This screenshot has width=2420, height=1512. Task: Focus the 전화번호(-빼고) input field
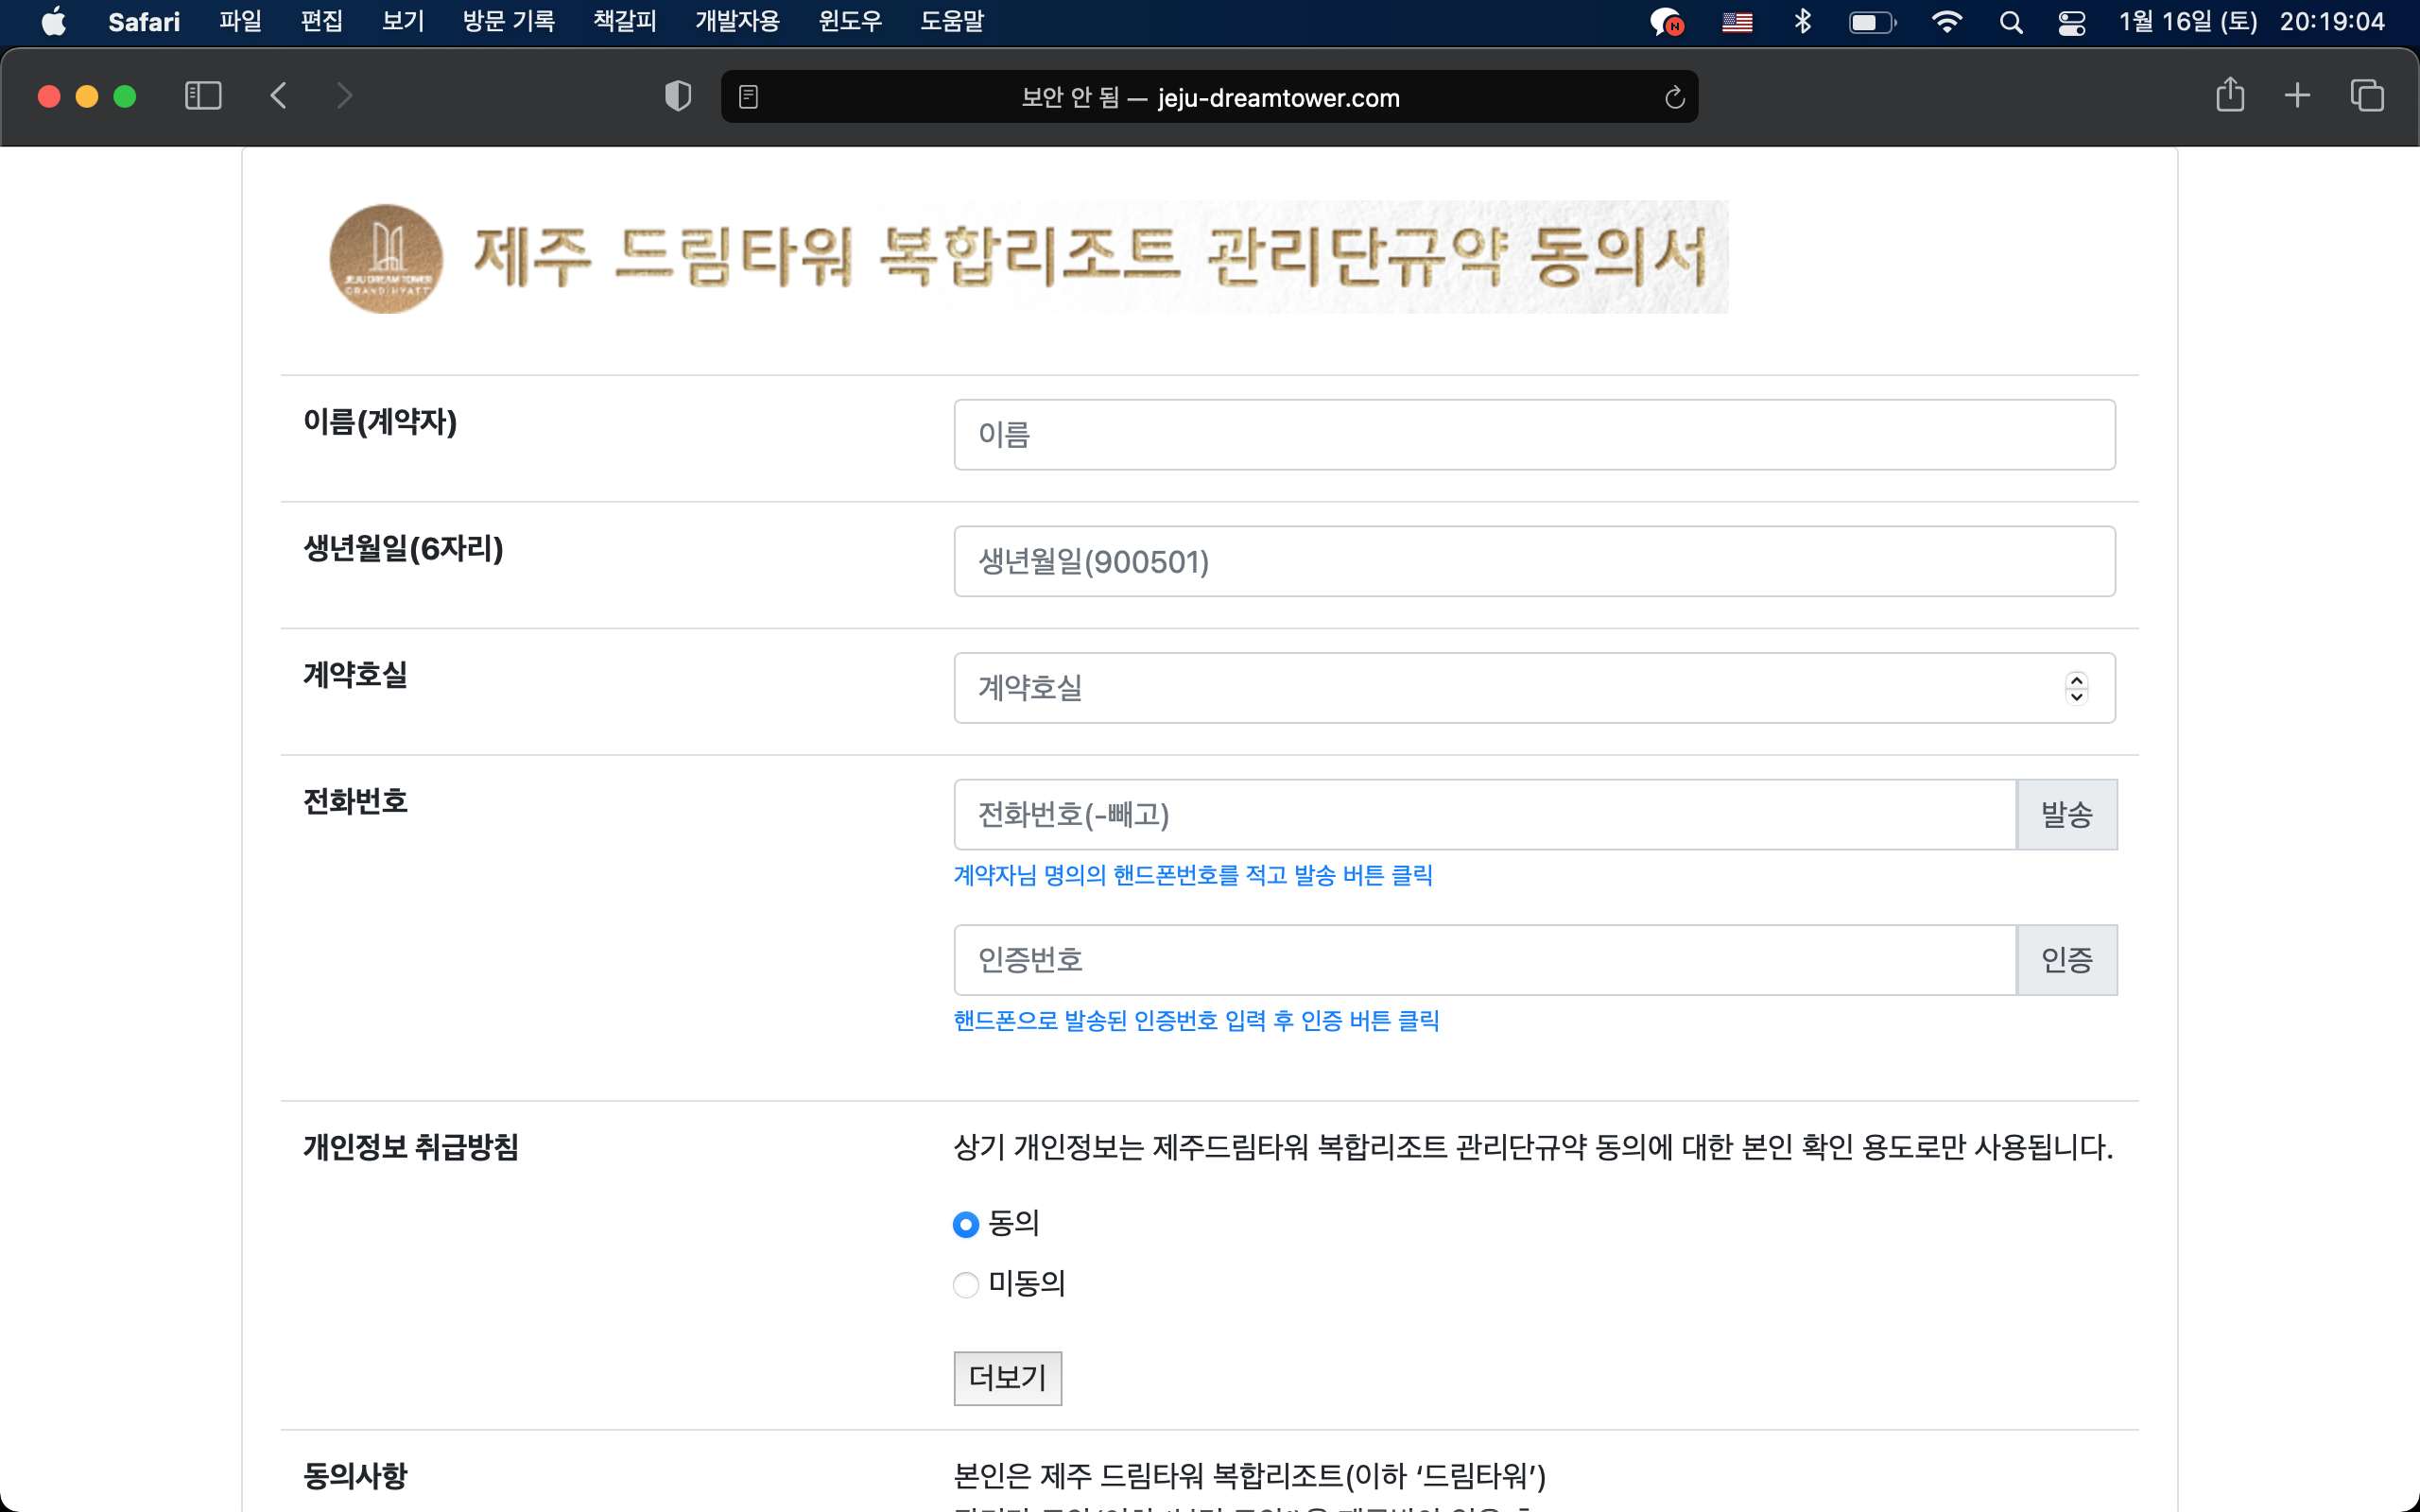click(1485, 815)
